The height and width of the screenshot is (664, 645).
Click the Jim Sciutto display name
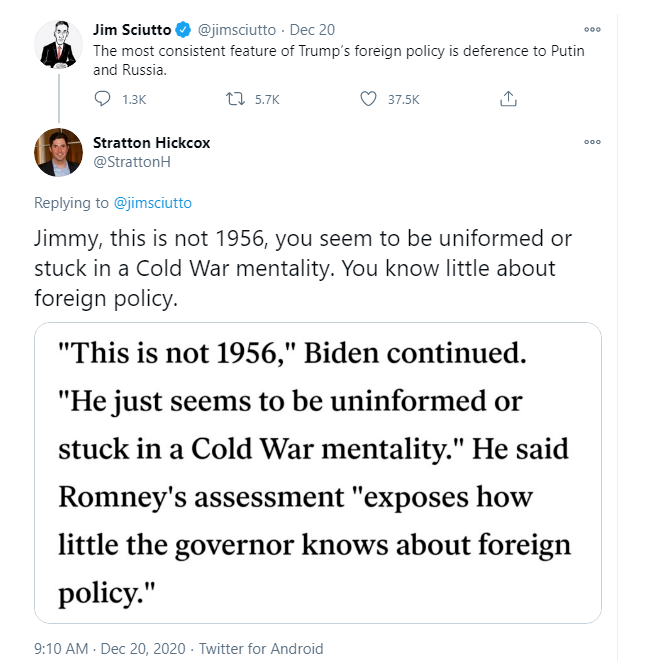click(130, 30)
